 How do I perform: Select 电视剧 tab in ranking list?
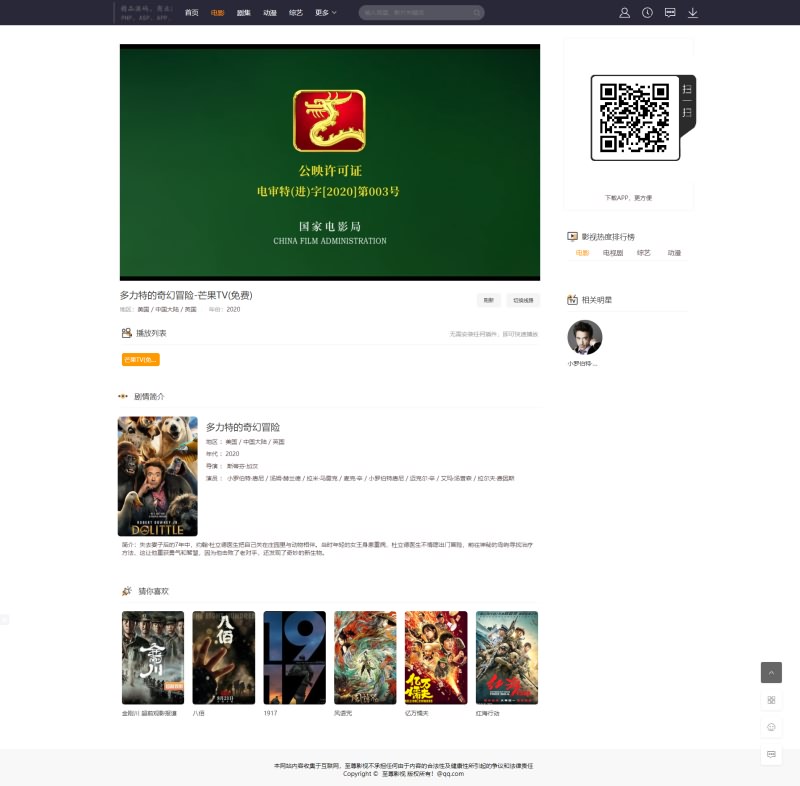(613, 253)
